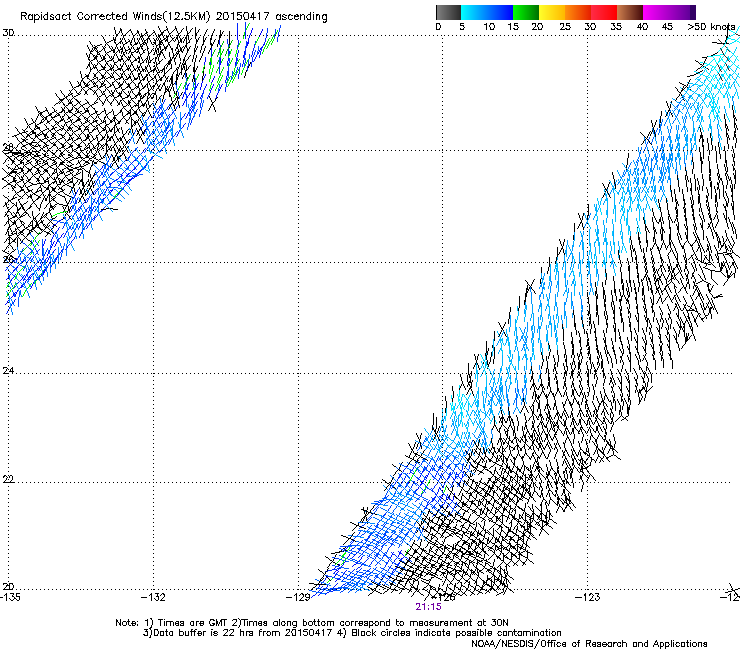
Task: Click the magenta-purple 40-50 knots color band
Action: (669, 12)
